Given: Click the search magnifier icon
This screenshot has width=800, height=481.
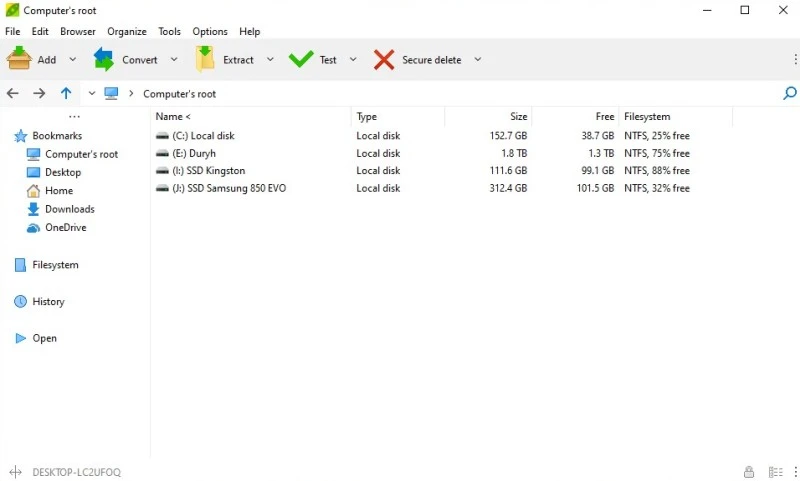Looking at the screenshot, I should [x=789, y=93].
